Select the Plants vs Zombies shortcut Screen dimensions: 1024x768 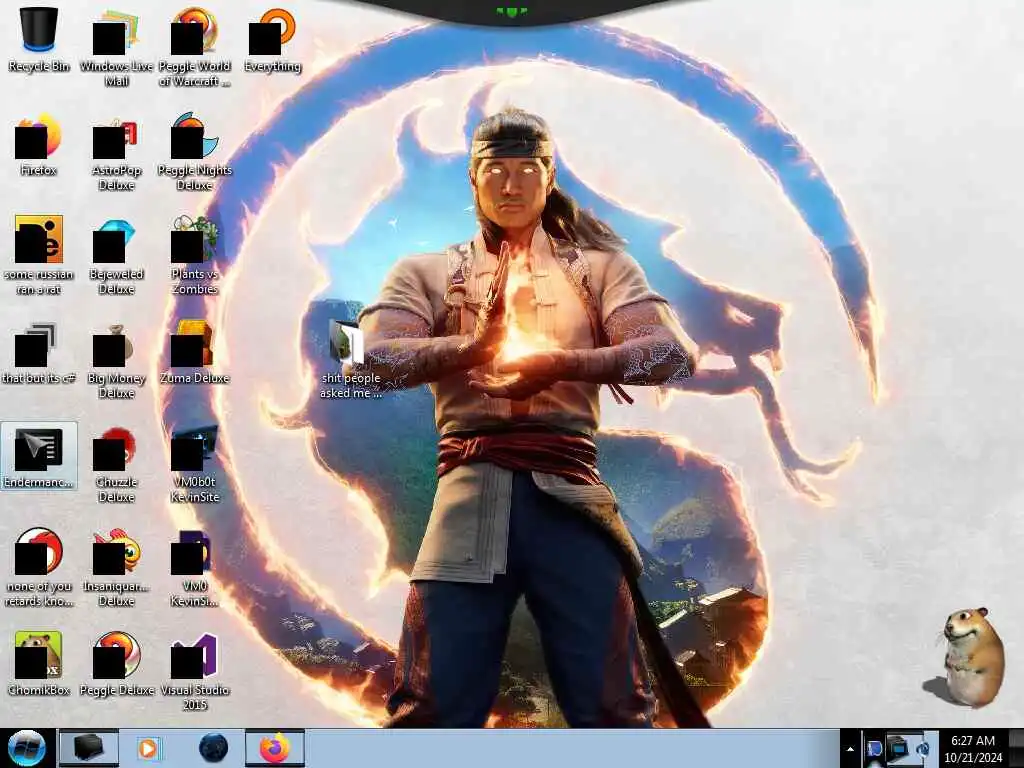[195, 255]
